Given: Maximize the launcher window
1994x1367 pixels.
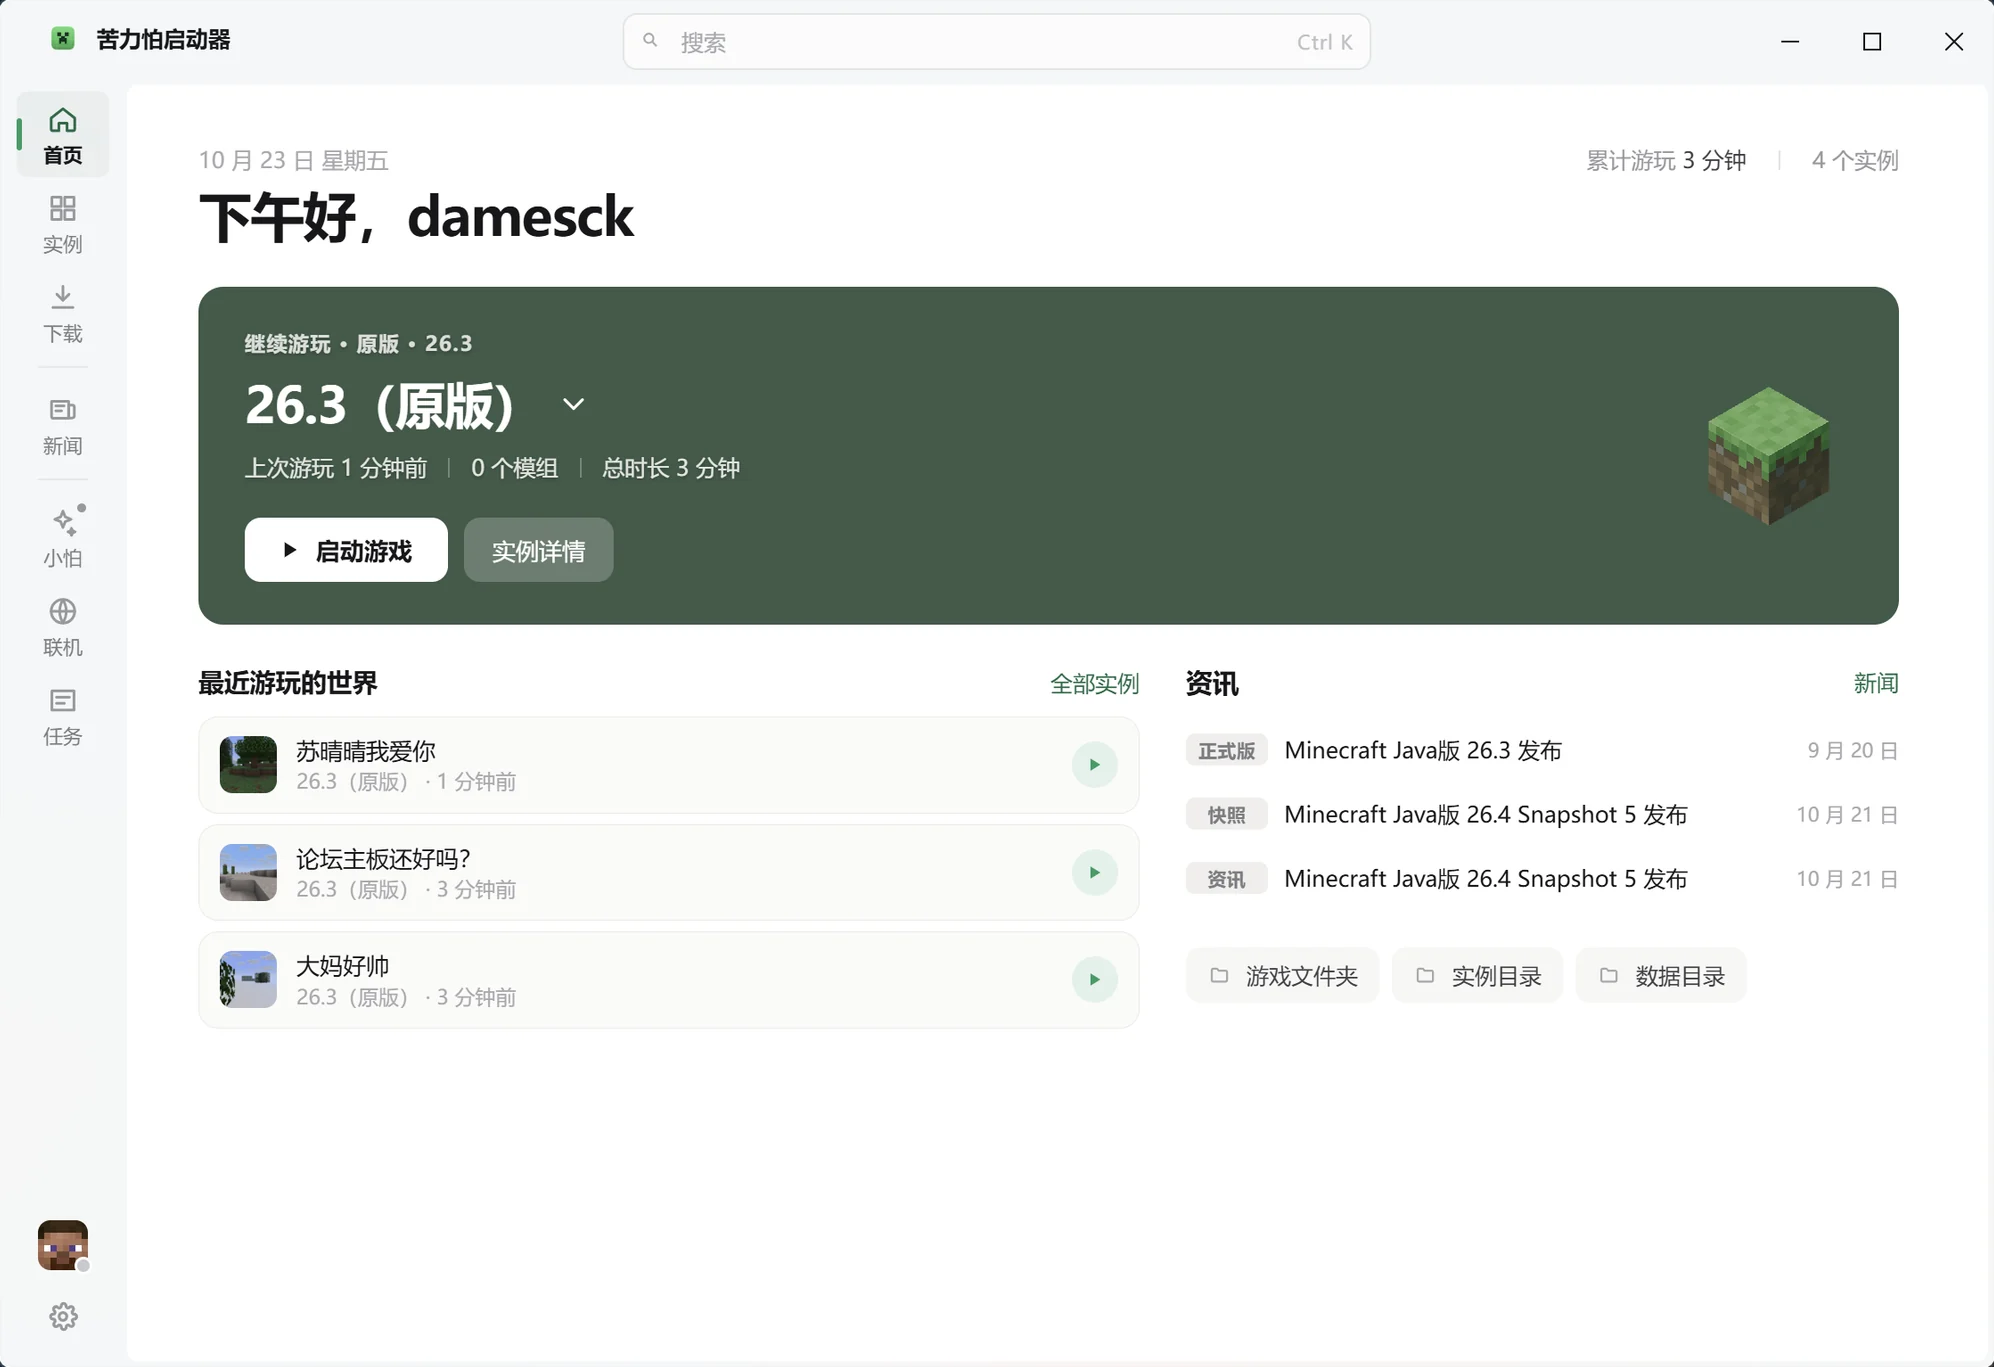Looking at the screenshot, I should point(1872,41).
